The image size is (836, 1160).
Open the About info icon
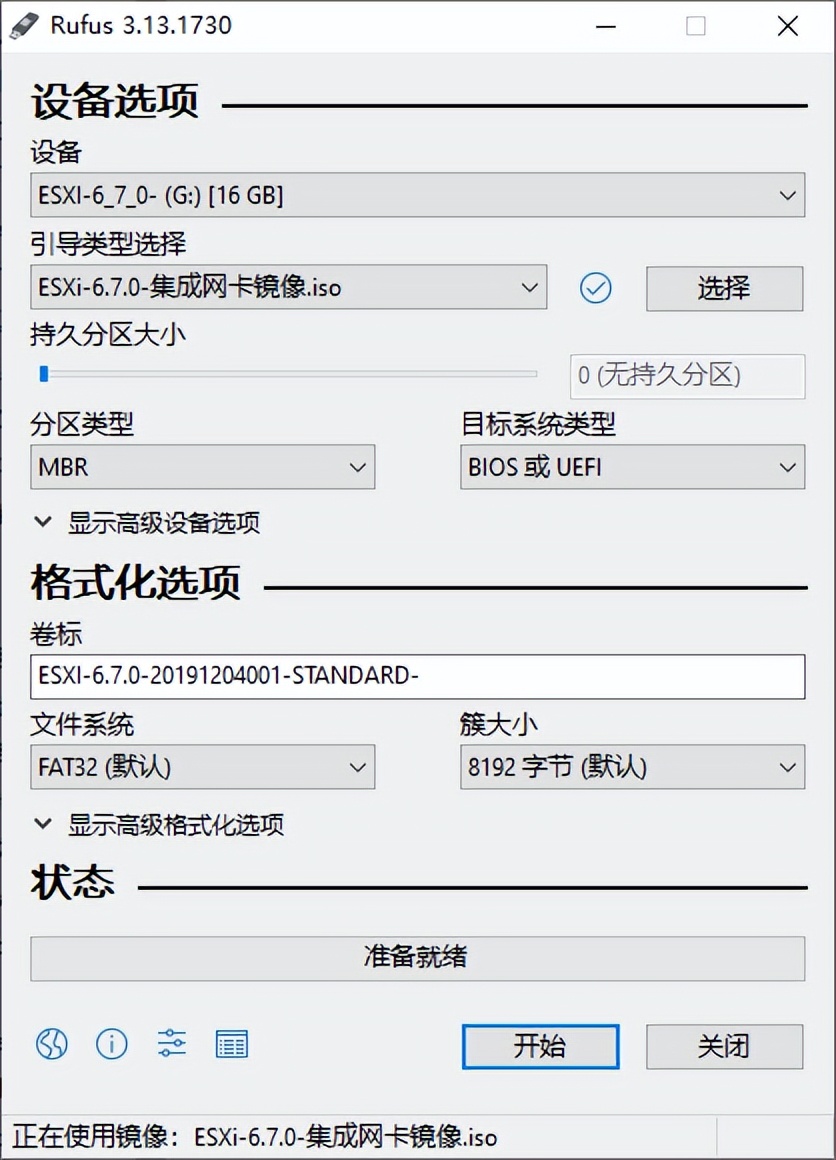pos(111,1044)
